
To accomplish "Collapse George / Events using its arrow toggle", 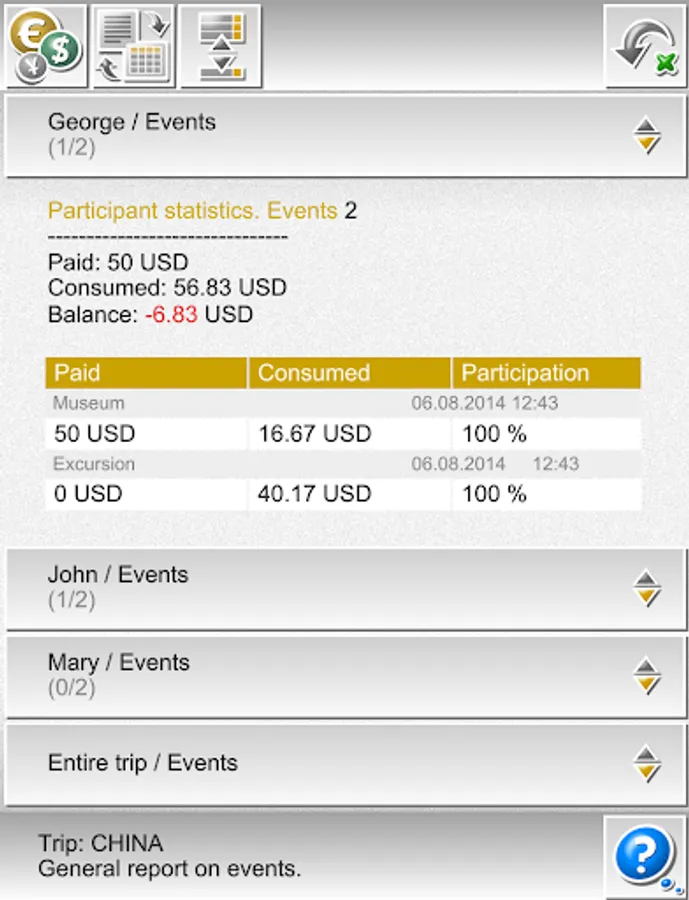I will tap(647, 135).
